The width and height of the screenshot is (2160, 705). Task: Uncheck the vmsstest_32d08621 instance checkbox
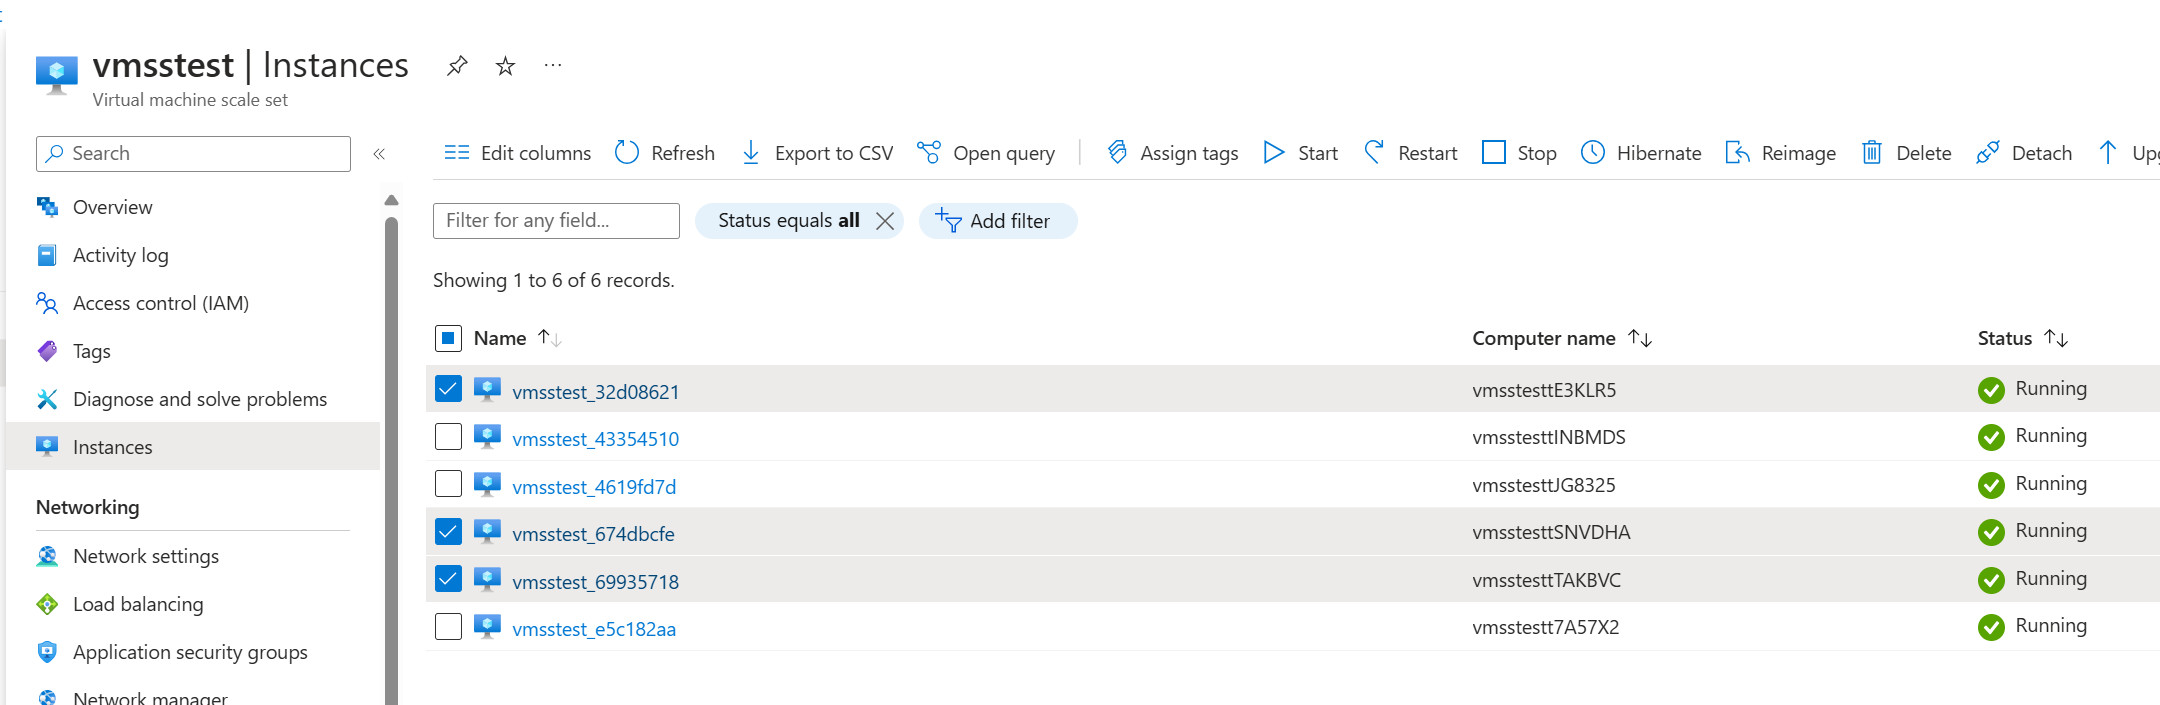(448, 389)
